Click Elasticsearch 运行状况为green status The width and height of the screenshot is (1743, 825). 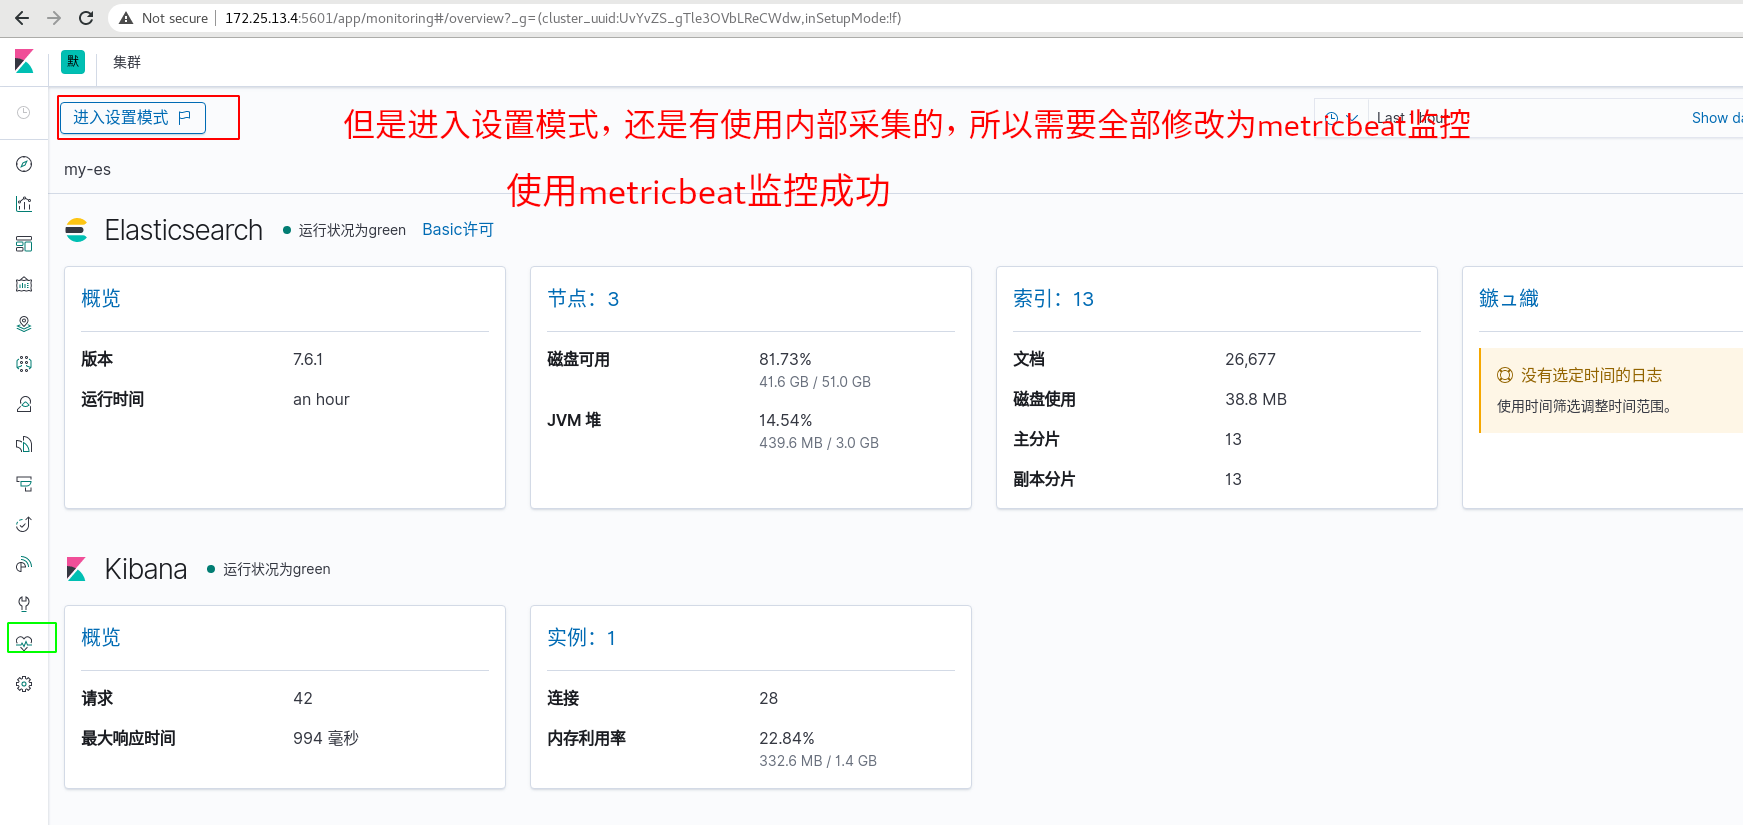point(352,230)
